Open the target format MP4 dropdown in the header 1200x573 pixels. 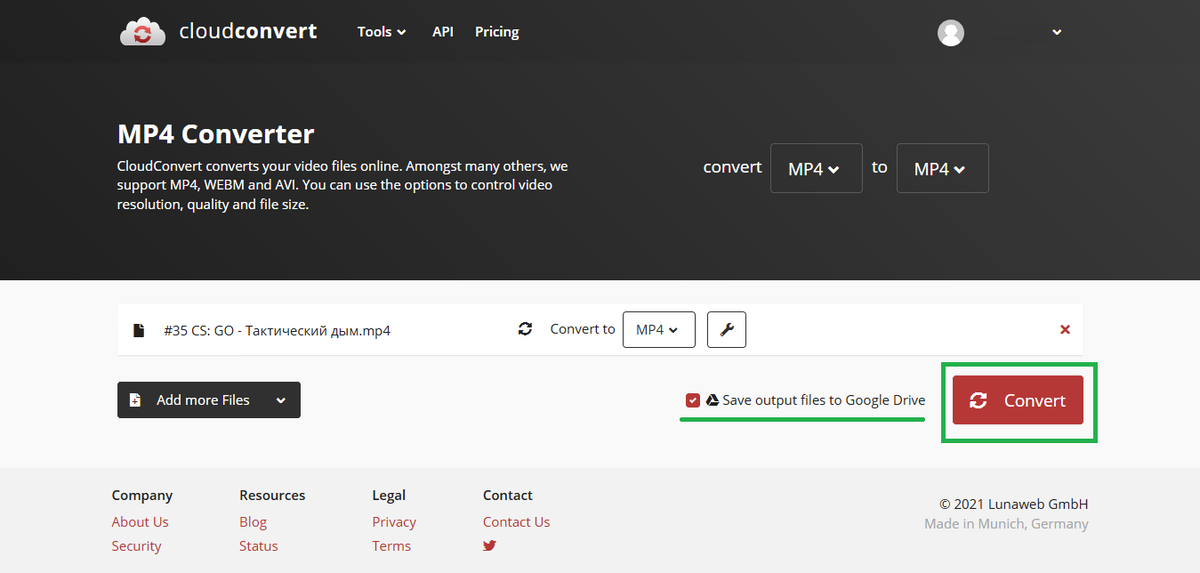pos(942,168)
